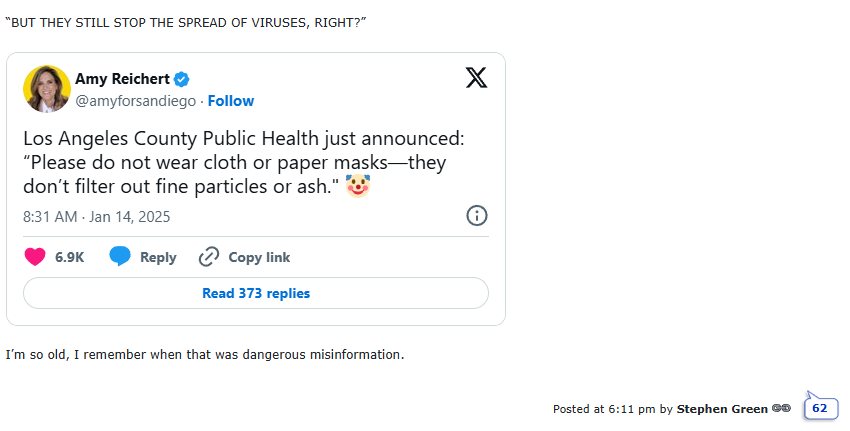Click the Reply text label
Viewport: 850px width, 431px height.
[x=158, y=257]
